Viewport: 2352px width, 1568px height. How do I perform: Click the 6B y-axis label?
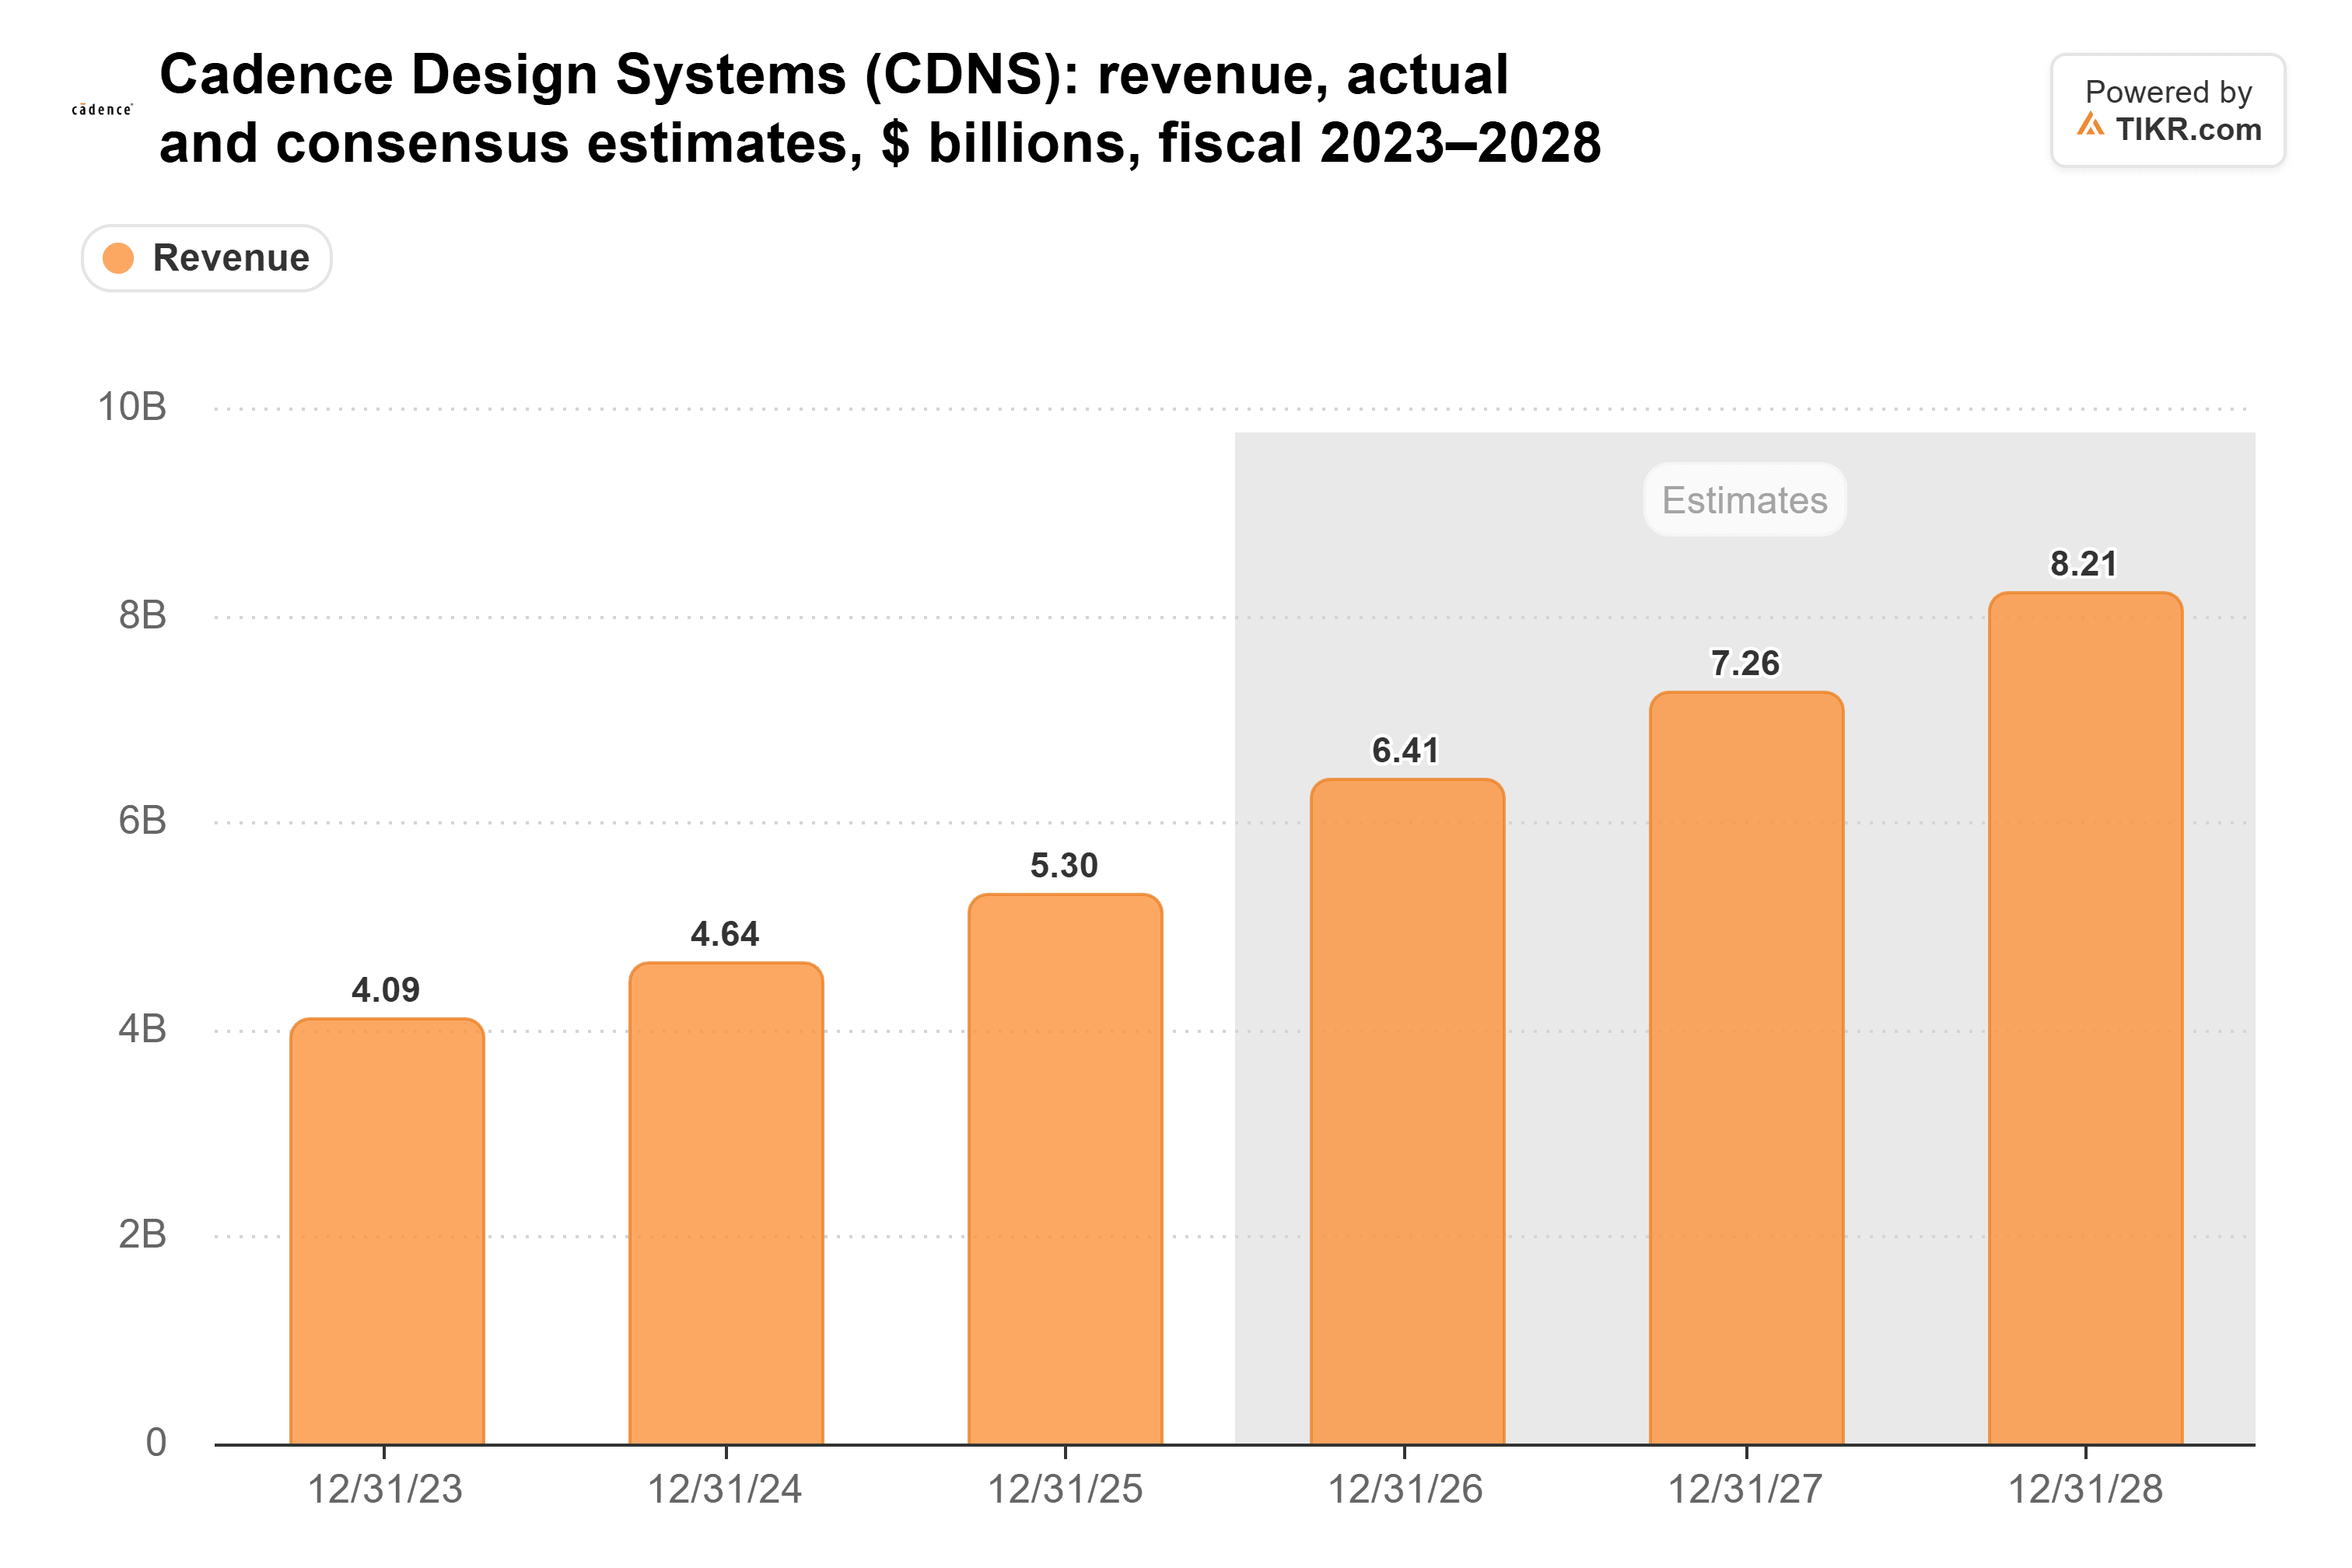pos(142,821)
